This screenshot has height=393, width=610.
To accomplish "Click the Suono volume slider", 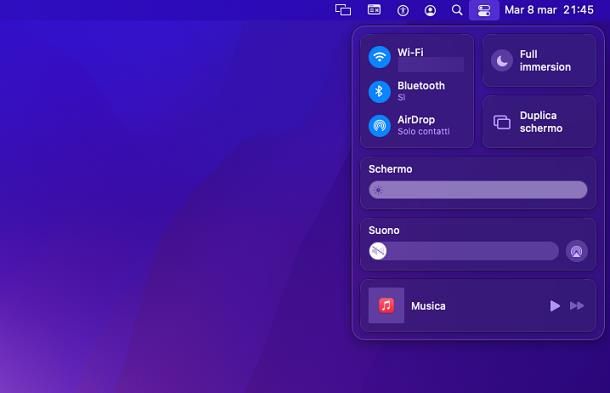I will click(x=464, y=251).
